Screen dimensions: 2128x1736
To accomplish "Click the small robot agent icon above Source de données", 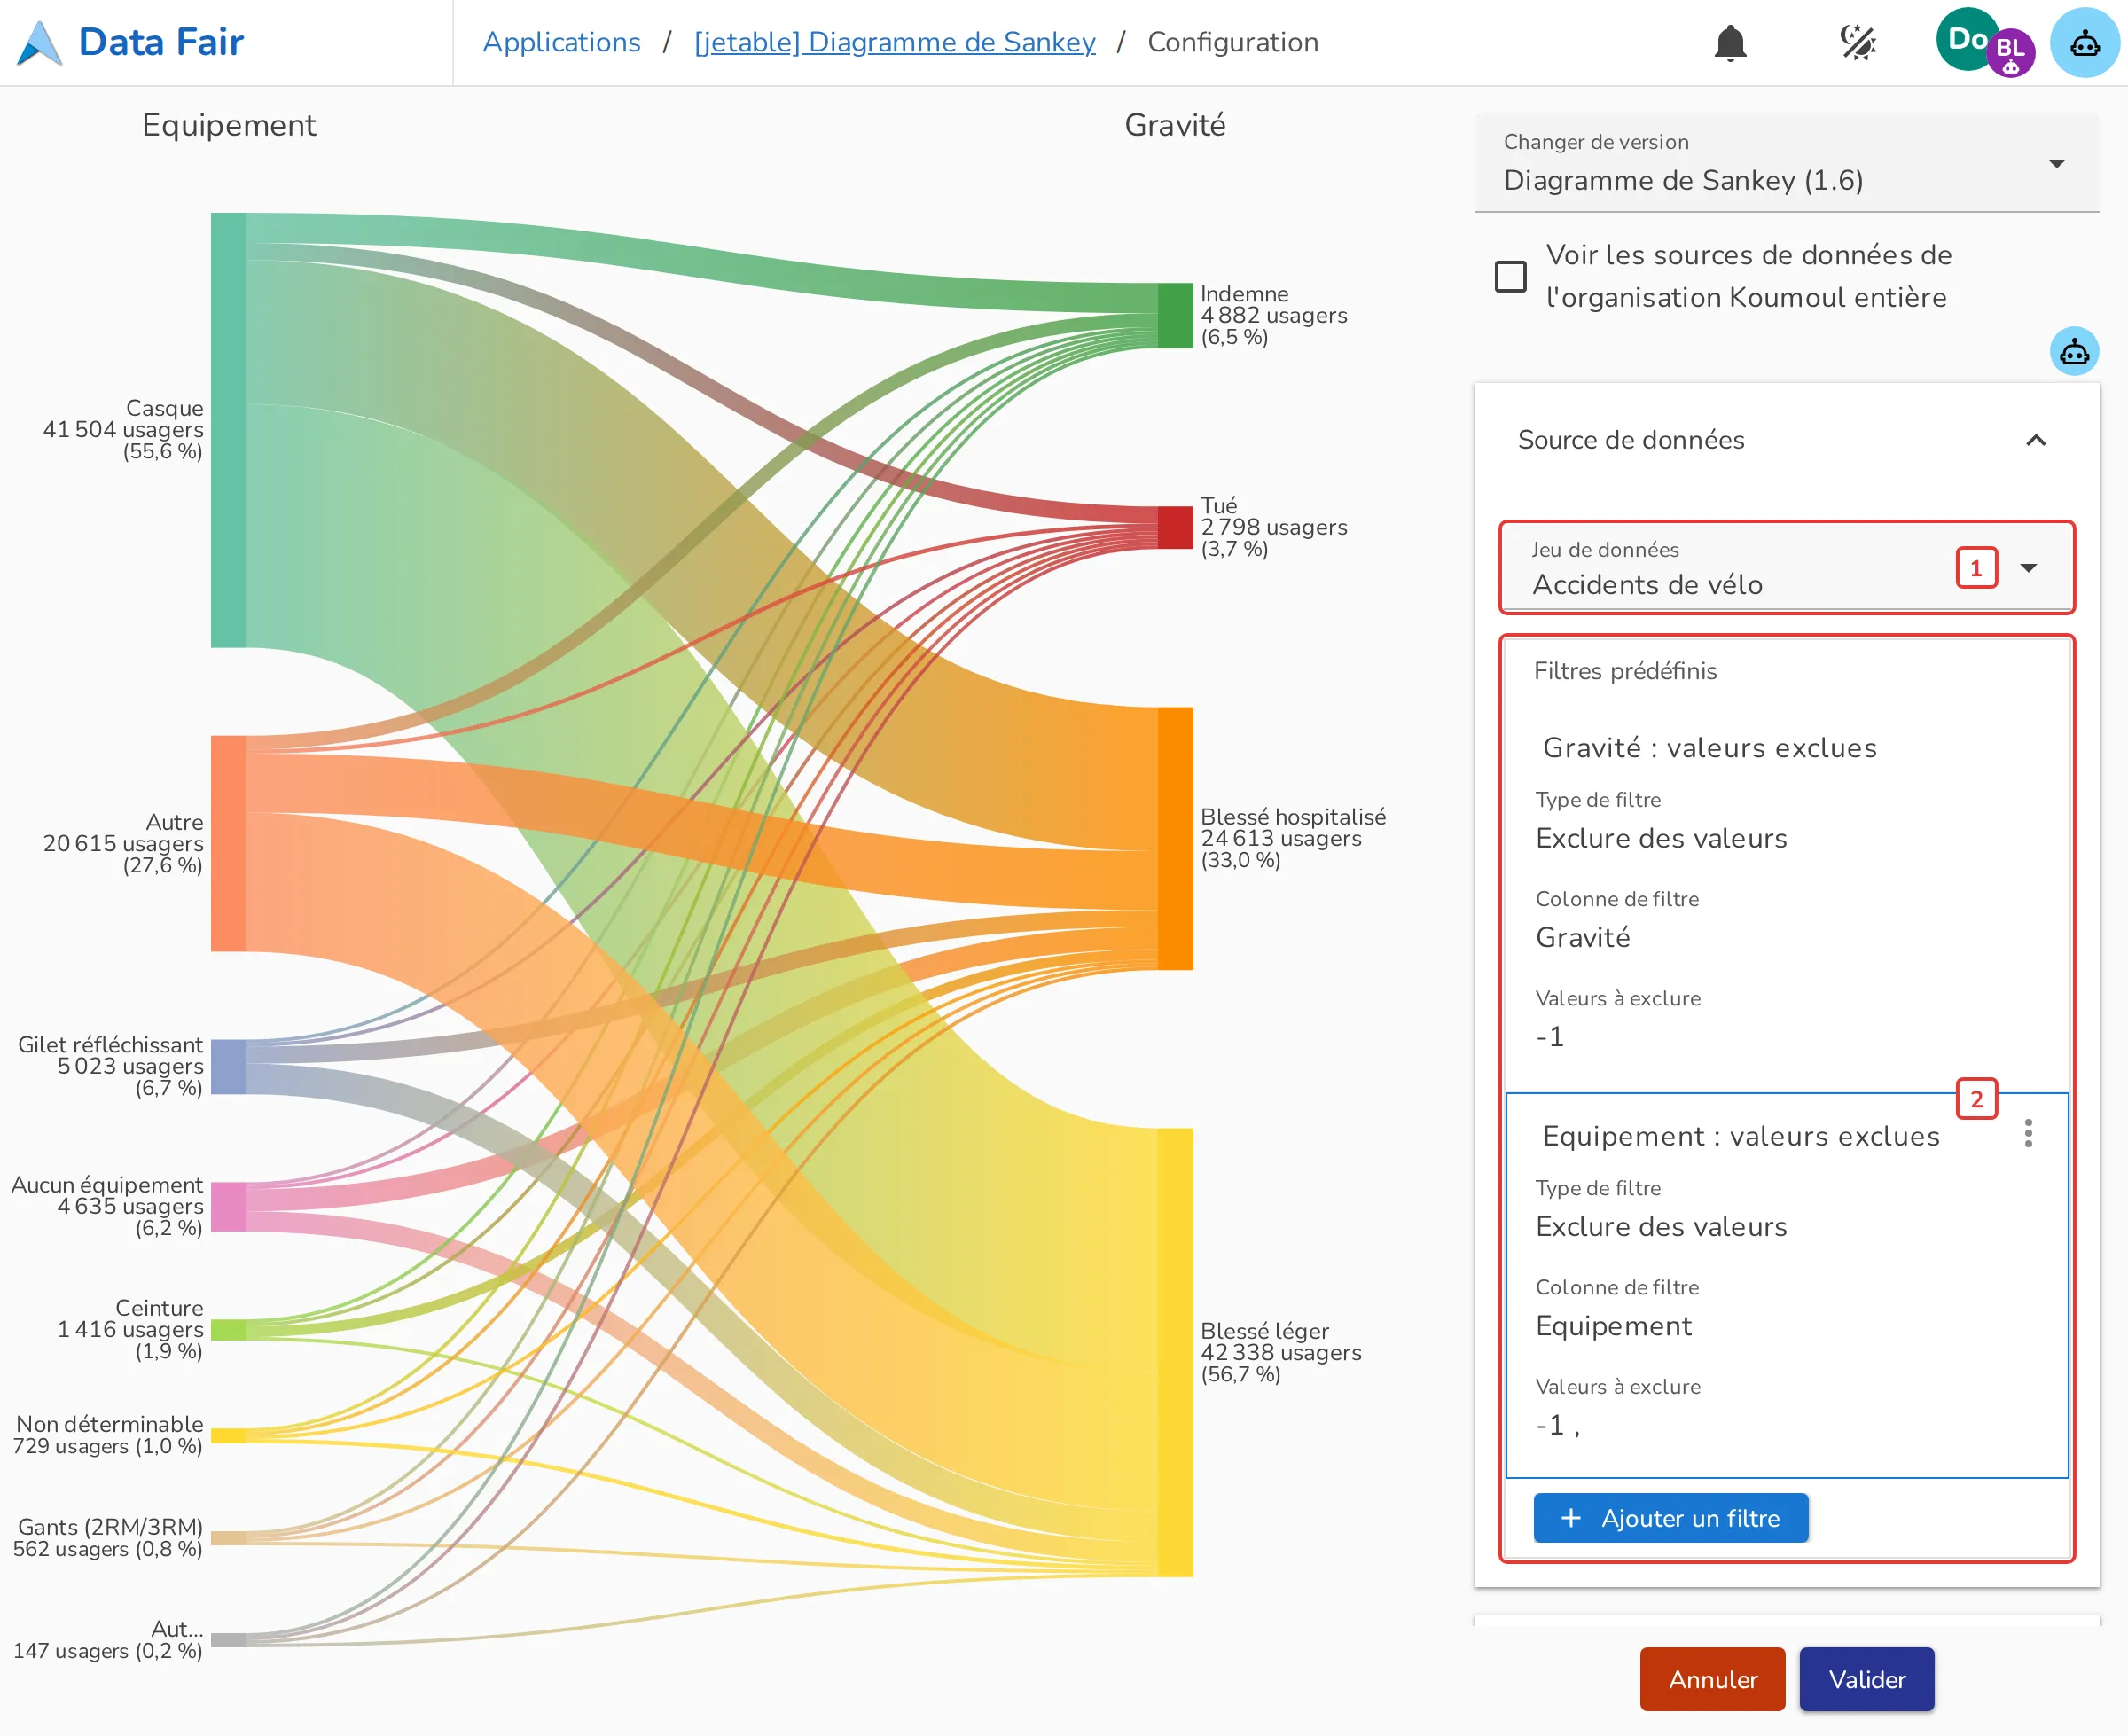I will (2074, 352).
